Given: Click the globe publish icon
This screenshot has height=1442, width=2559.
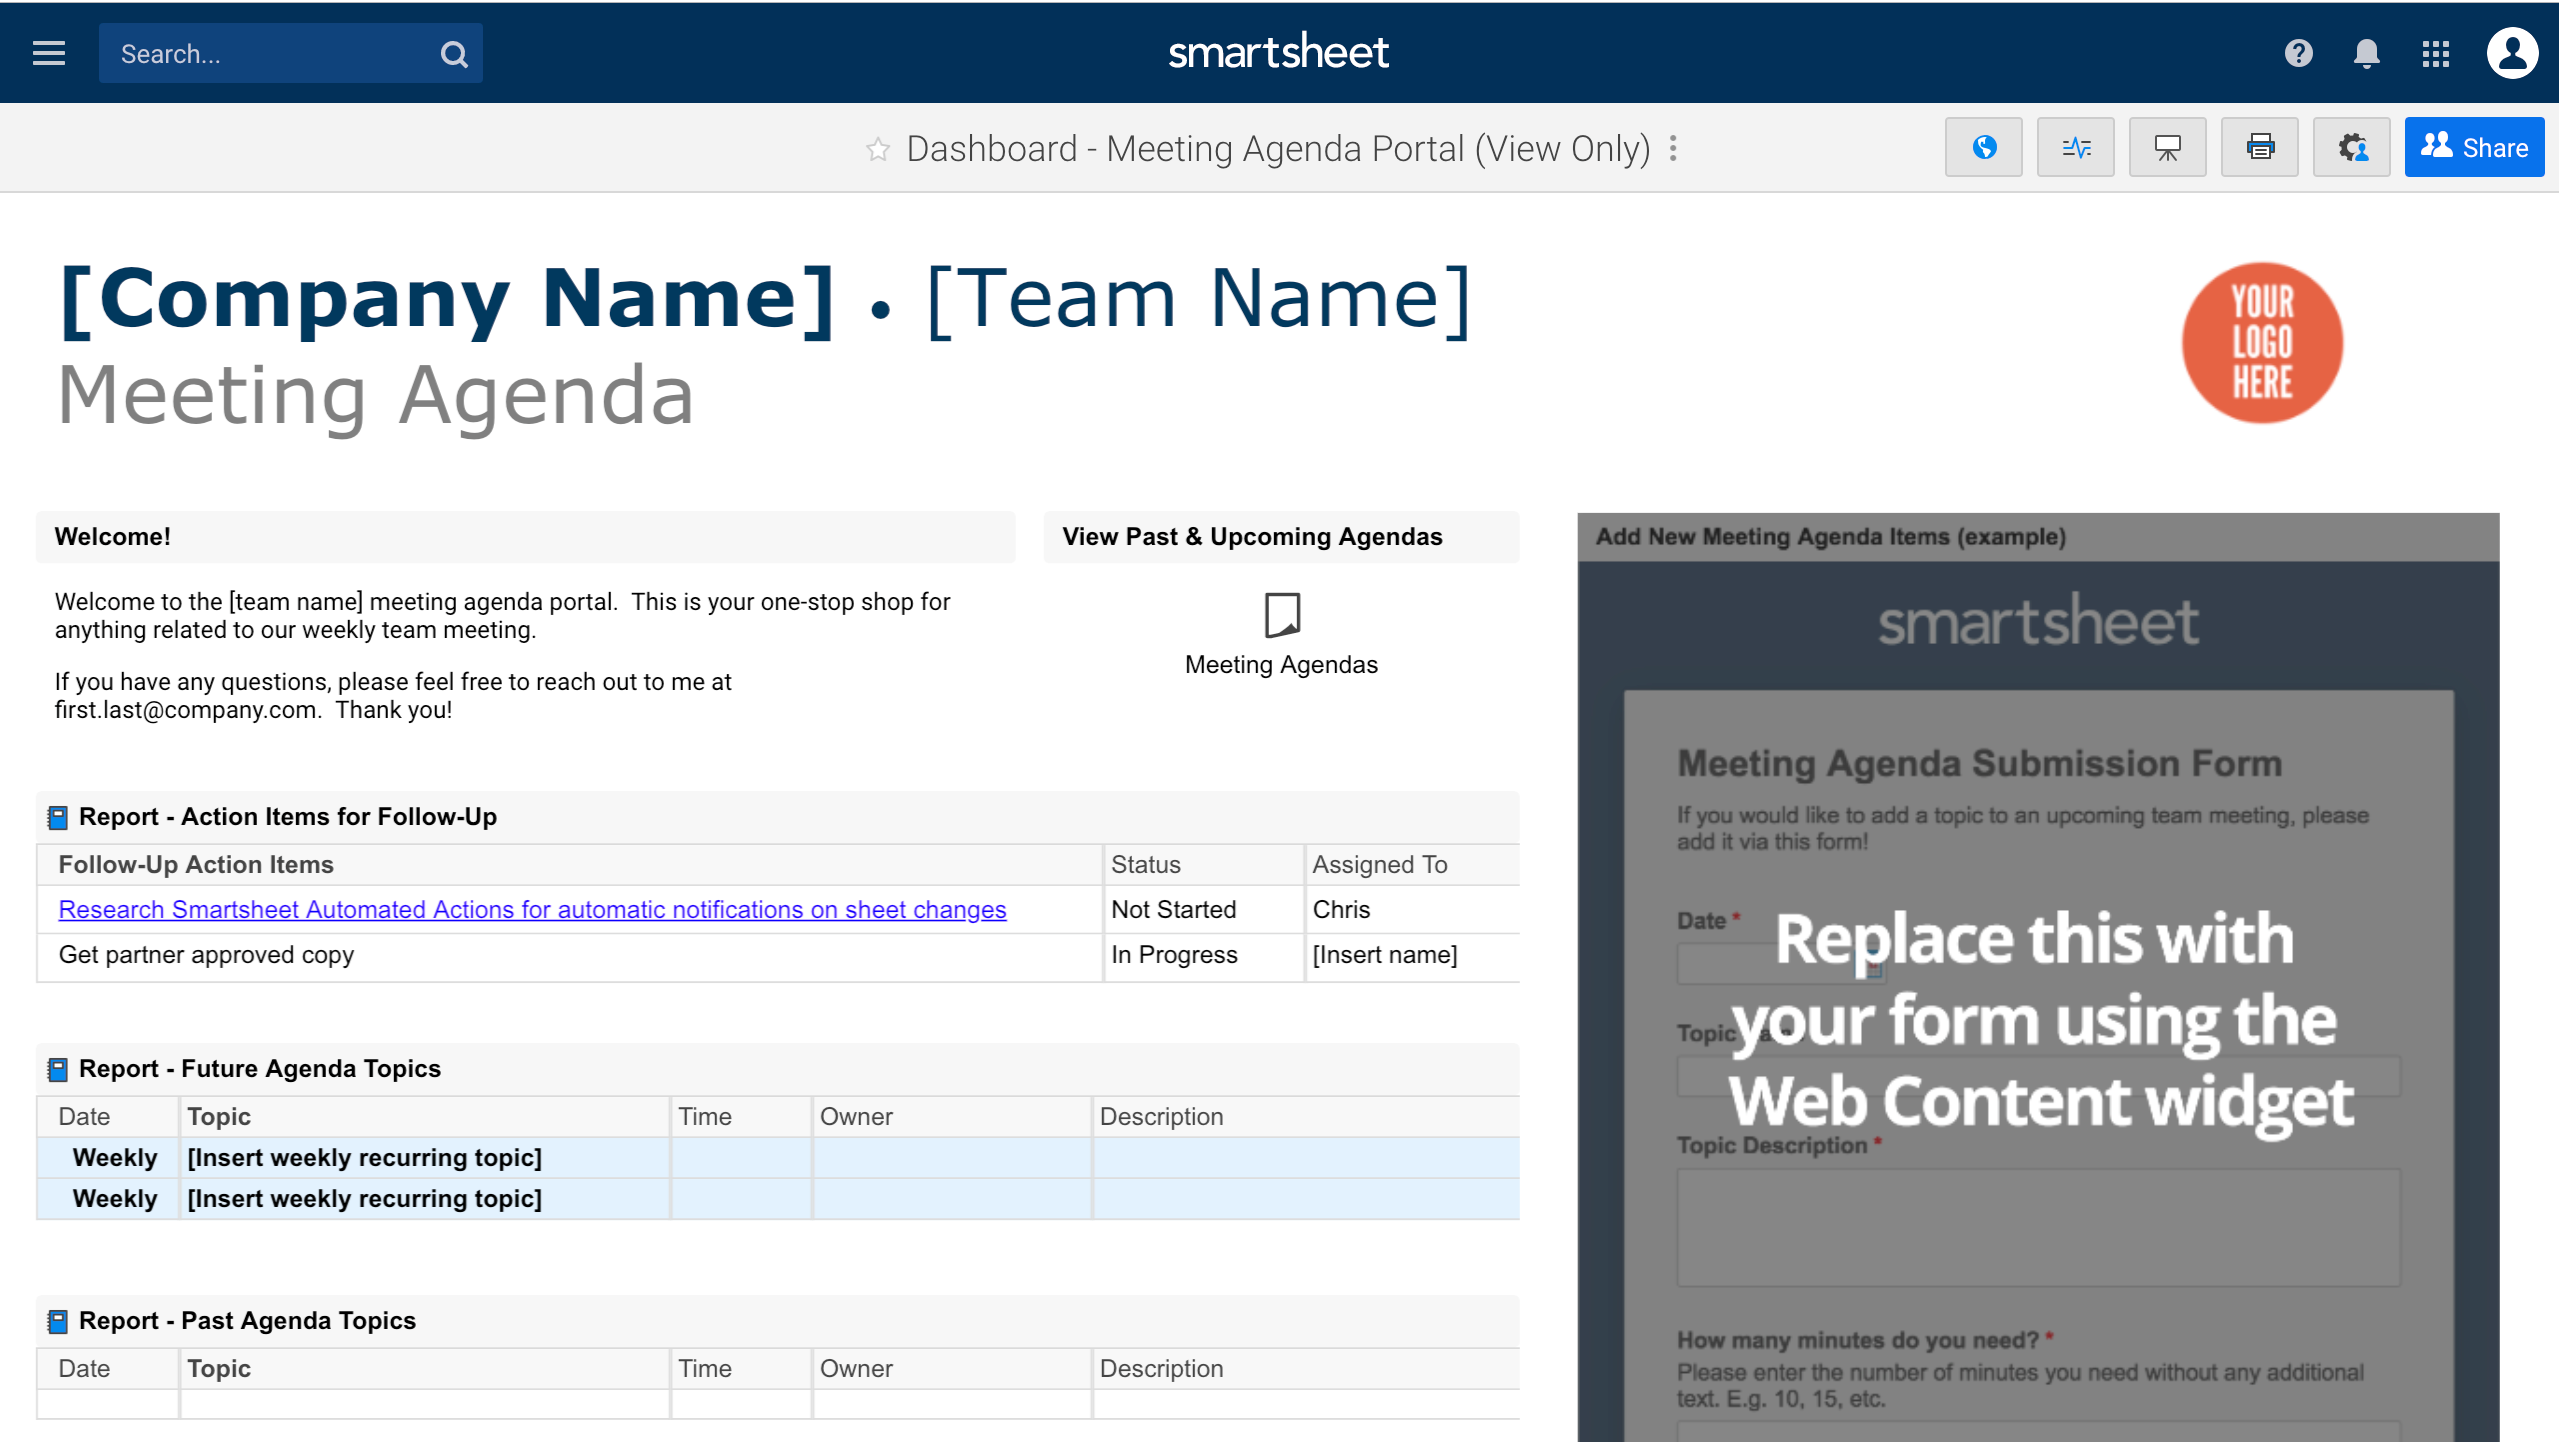Looking at the screenshot, I should click(x=1984, y=148).
